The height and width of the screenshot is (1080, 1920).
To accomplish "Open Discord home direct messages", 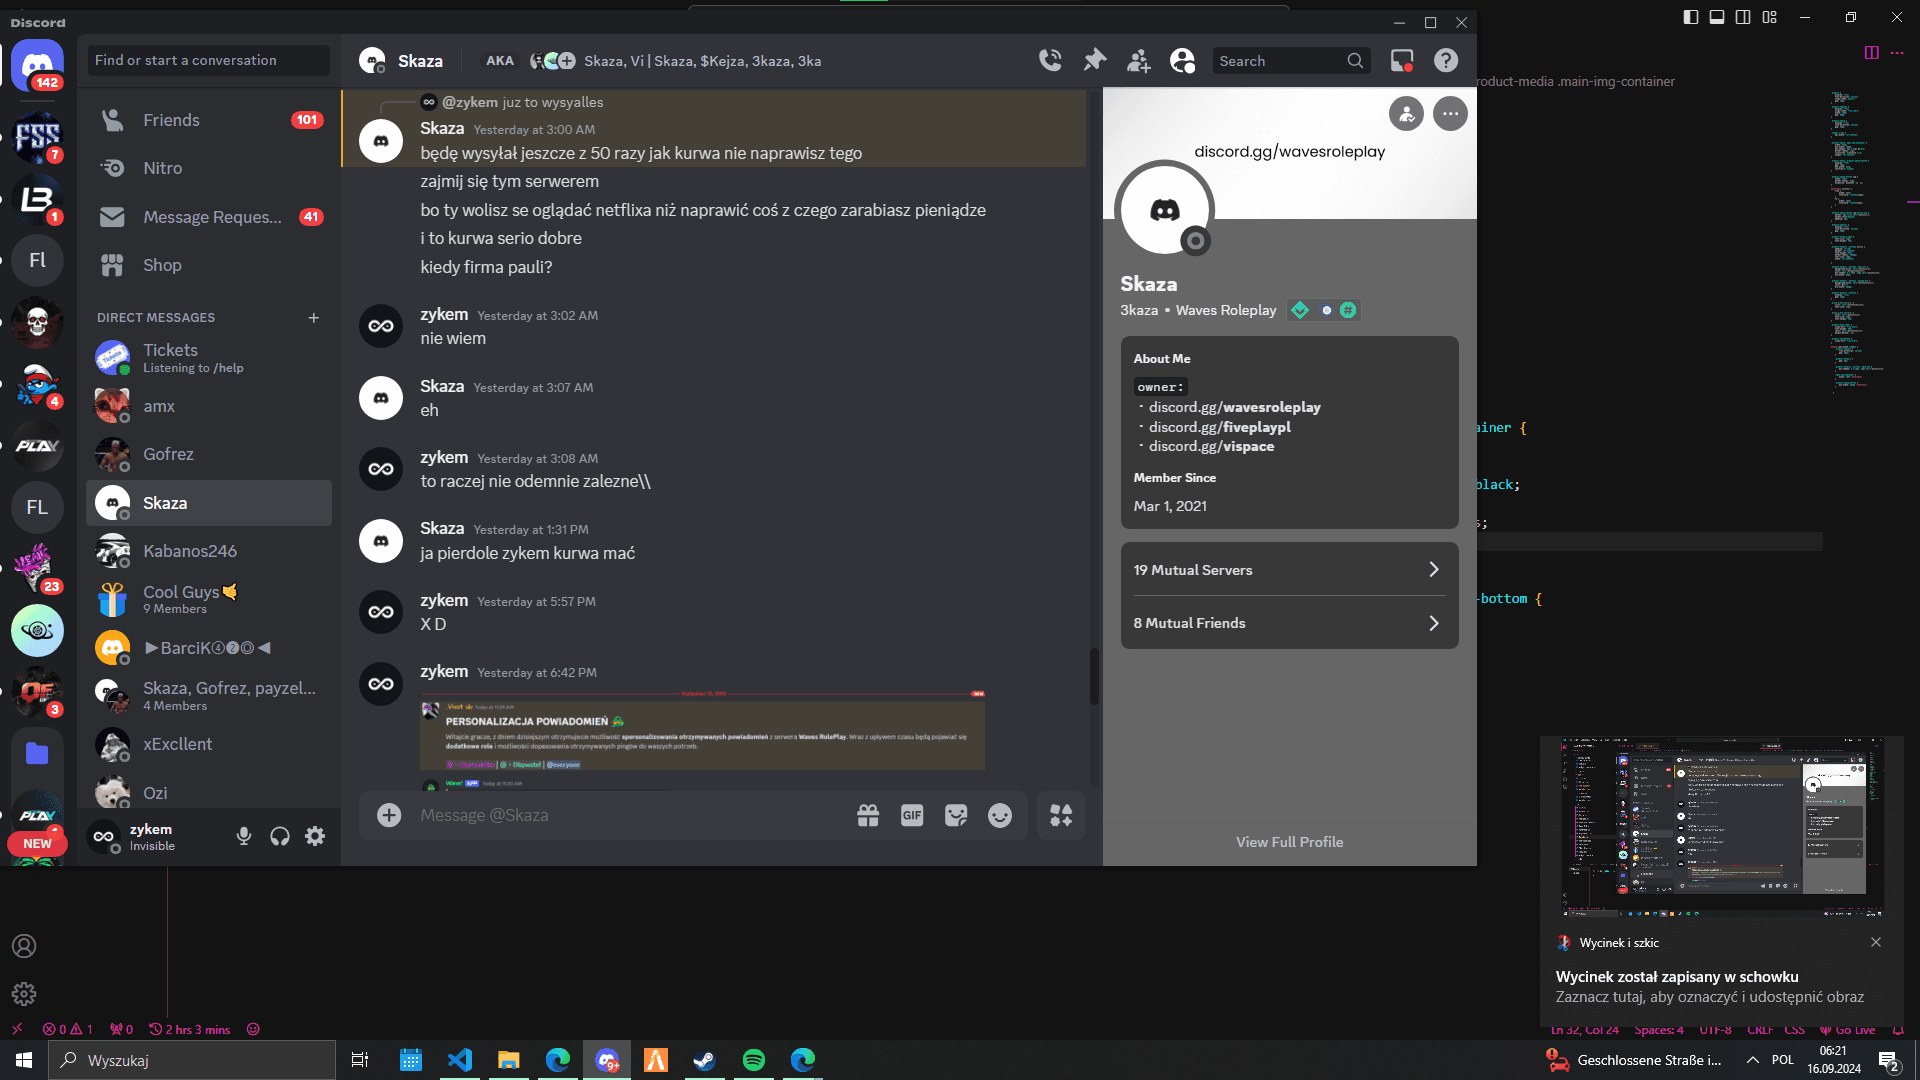I will (x=38, y=66).
